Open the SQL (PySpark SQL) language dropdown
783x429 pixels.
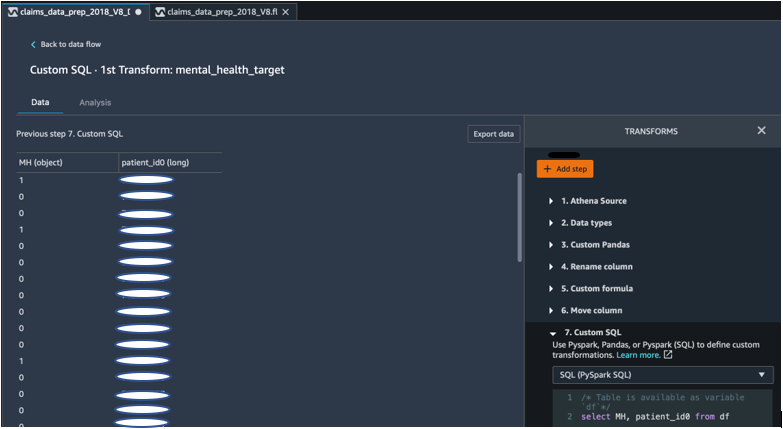click(663, 375)
